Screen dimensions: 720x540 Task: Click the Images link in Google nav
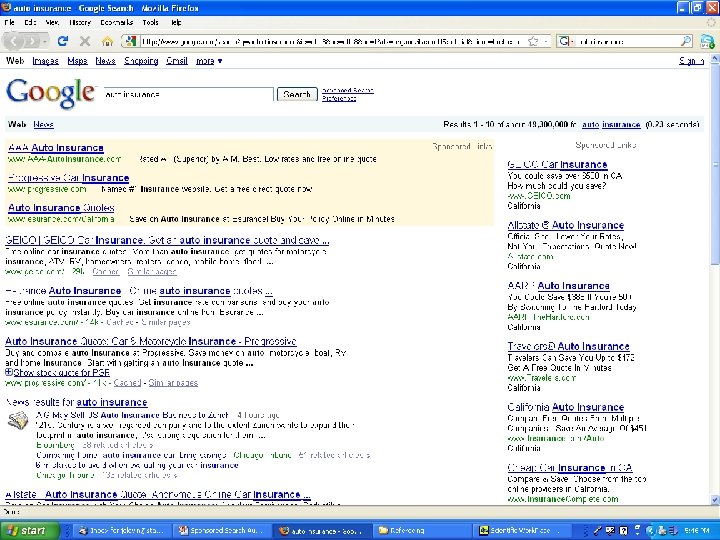pos(45,61)
